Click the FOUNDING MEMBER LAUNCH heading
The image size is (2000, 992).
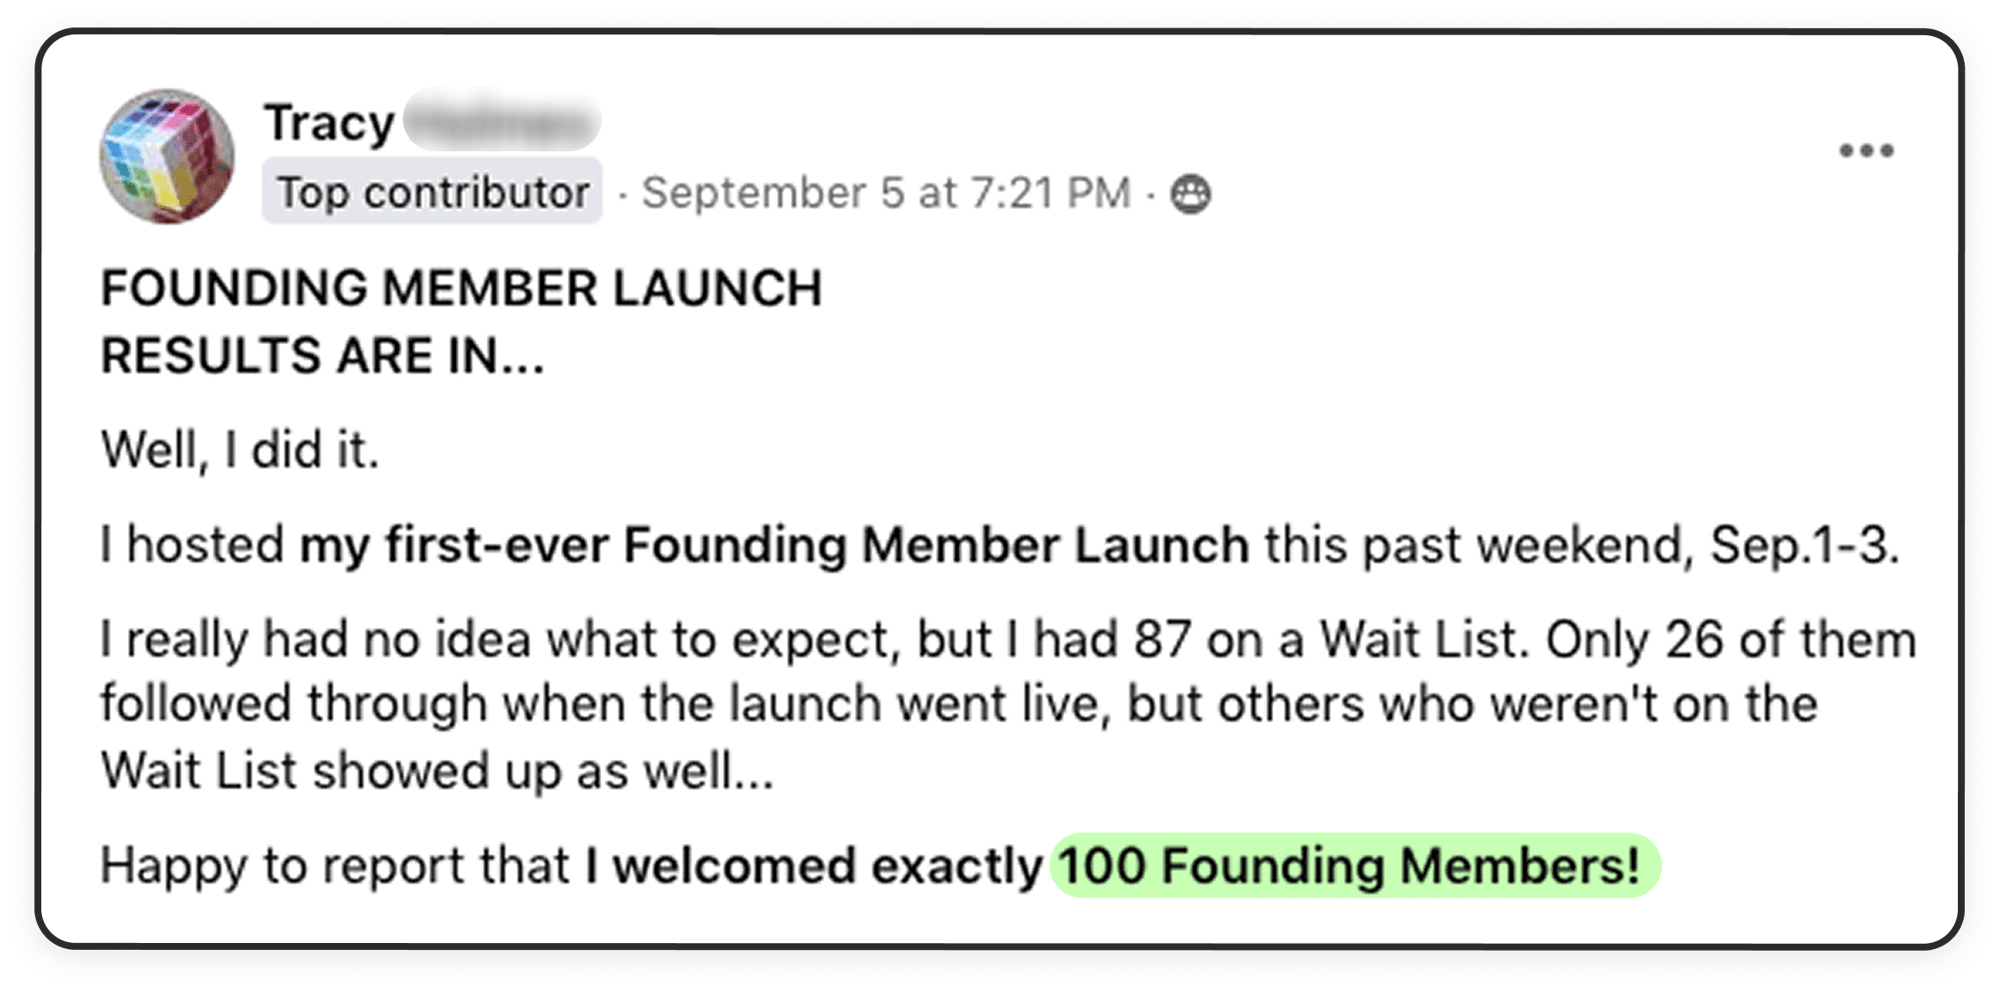click(x=461, y=289)
